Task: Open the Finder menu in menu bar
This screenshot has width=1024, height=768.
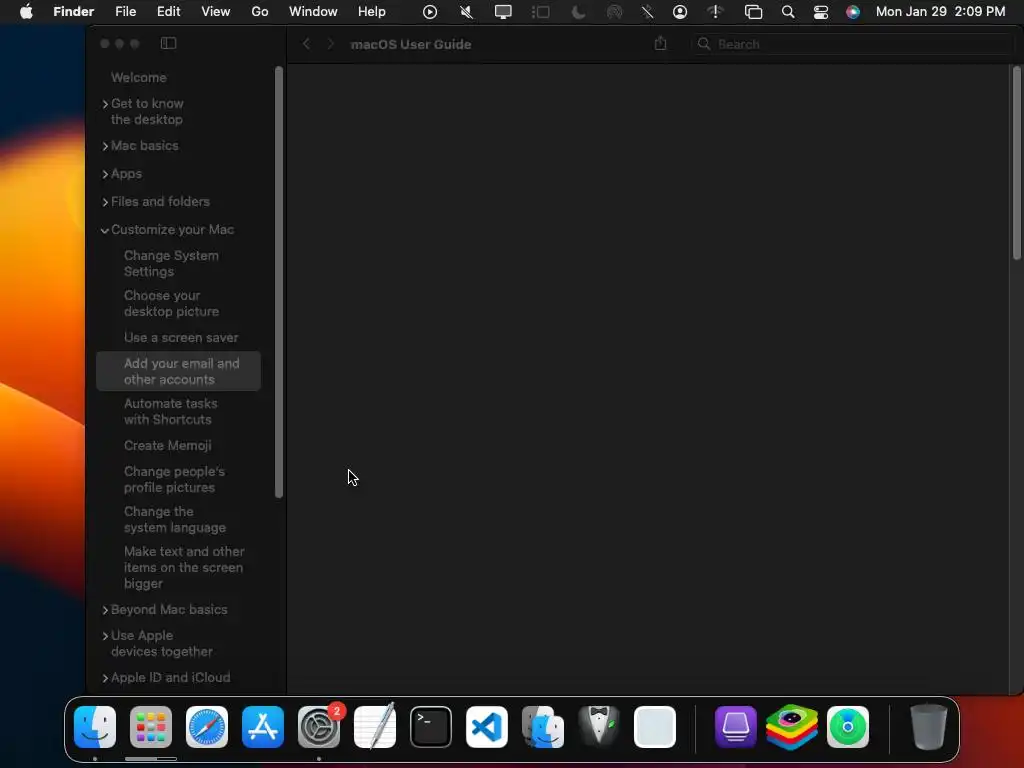Action: [x=74, y=12]
